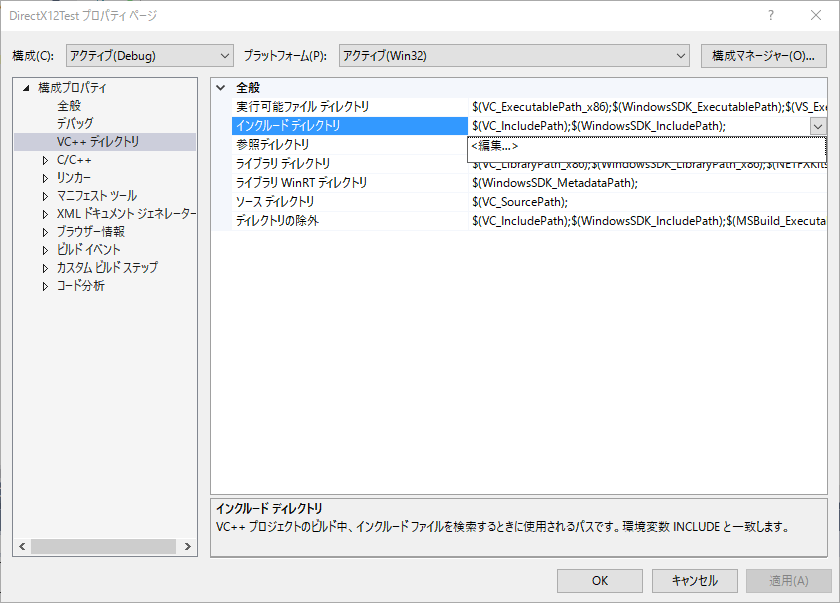The width and height of the screenshot is (840, 603).
Task: Expand the XML ドキュメント ジェネレーター node
Action: point(45,214)
